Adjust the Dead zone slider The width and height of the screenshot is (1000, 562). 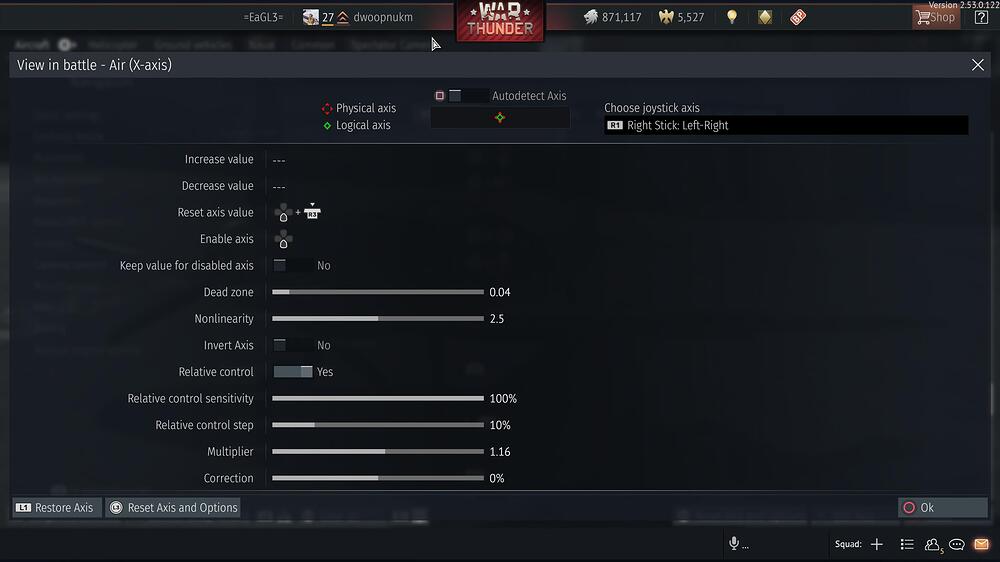(x=378, y=292)
